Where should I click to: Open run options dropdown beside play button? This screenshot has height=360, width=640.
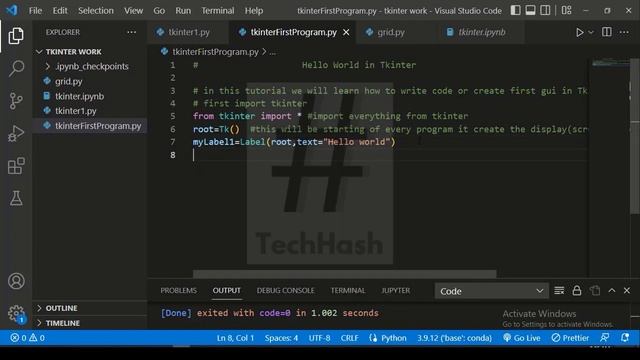pos(591,32)
